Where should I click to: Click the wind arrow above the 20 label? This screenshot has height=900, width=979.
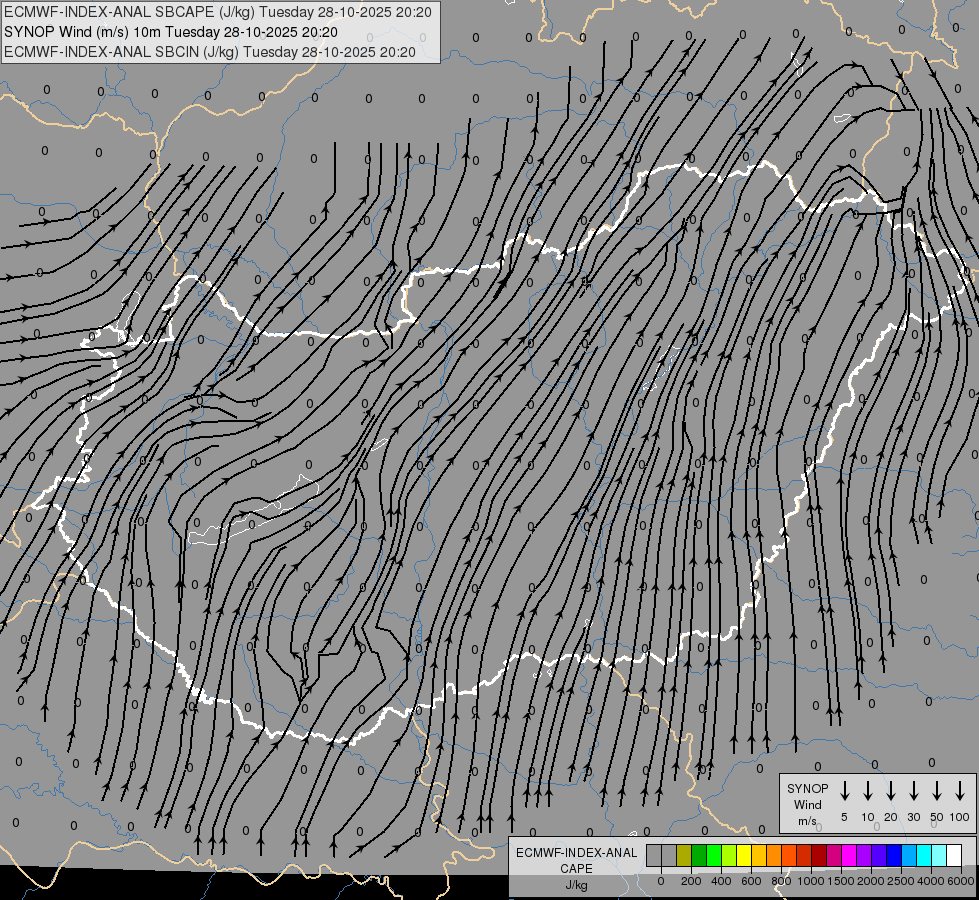coord(890,790)
